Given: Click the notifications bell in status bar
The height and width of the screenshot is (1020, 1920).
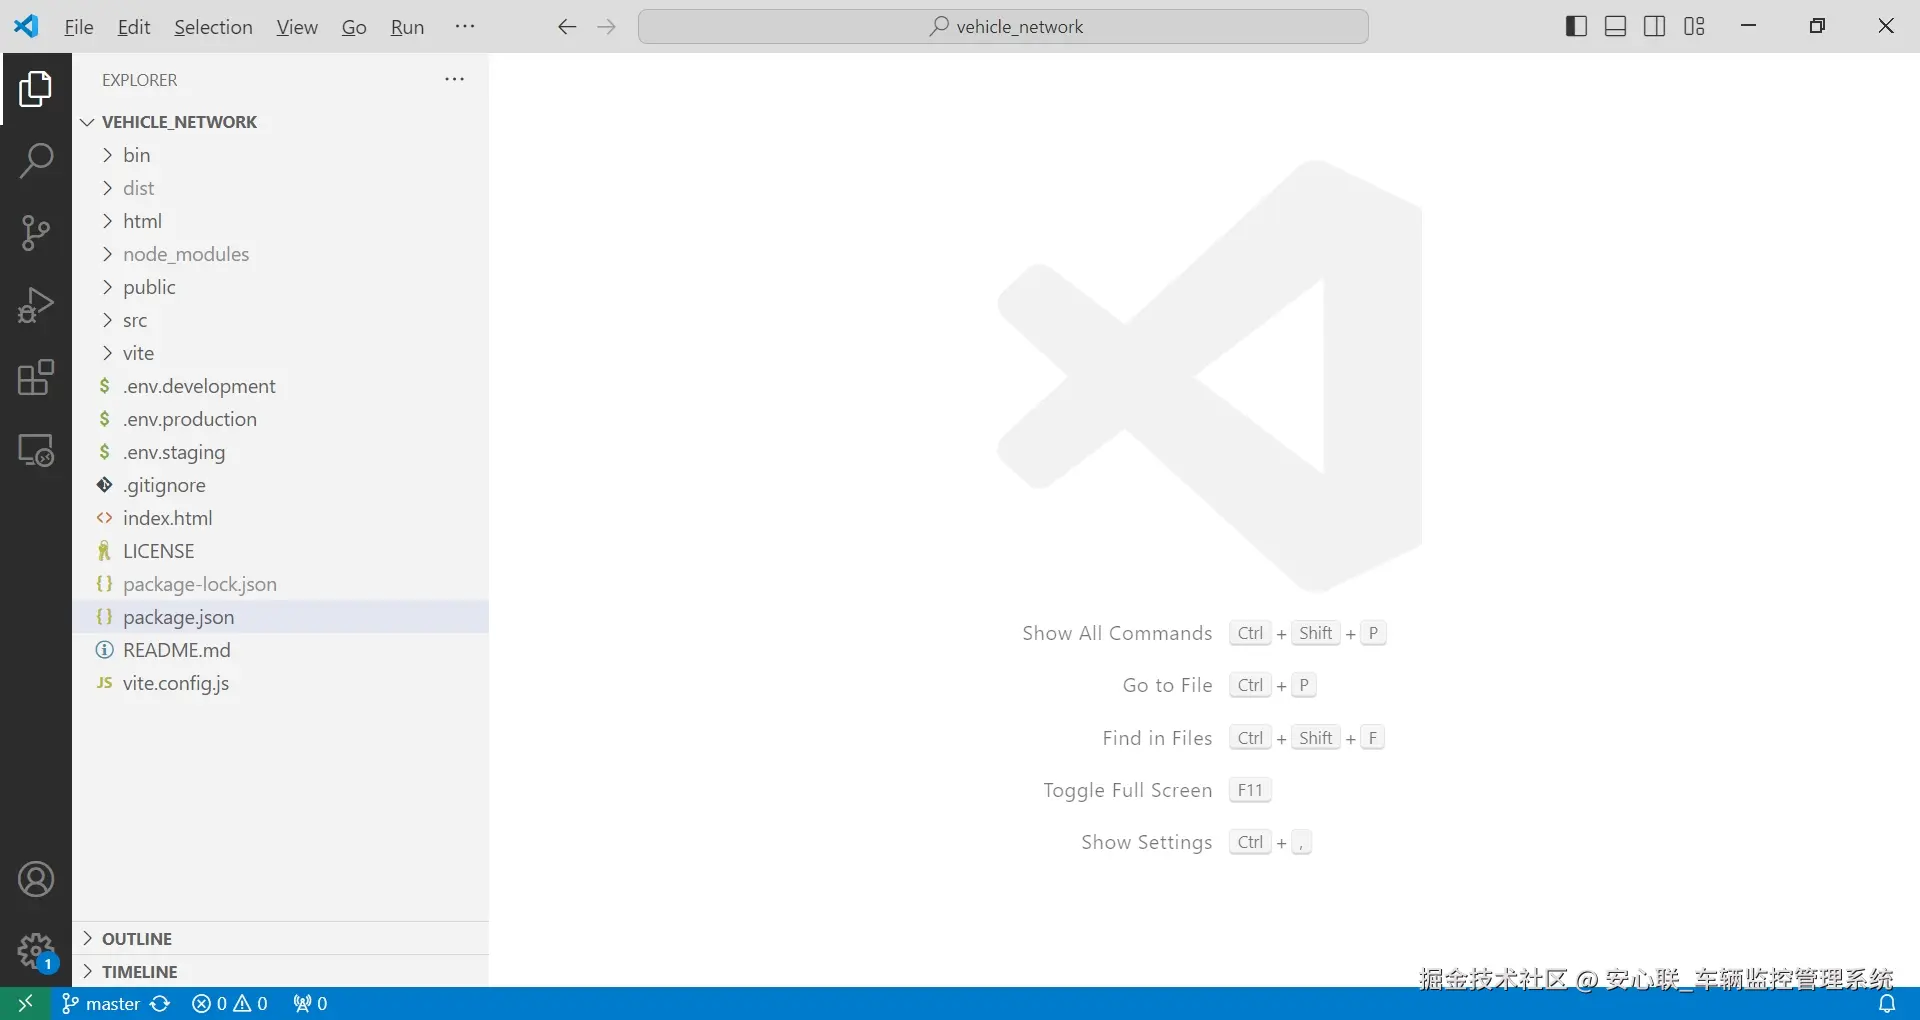Looking at the screenshot, I should pyautogui.click(x=1887, y=1003).
